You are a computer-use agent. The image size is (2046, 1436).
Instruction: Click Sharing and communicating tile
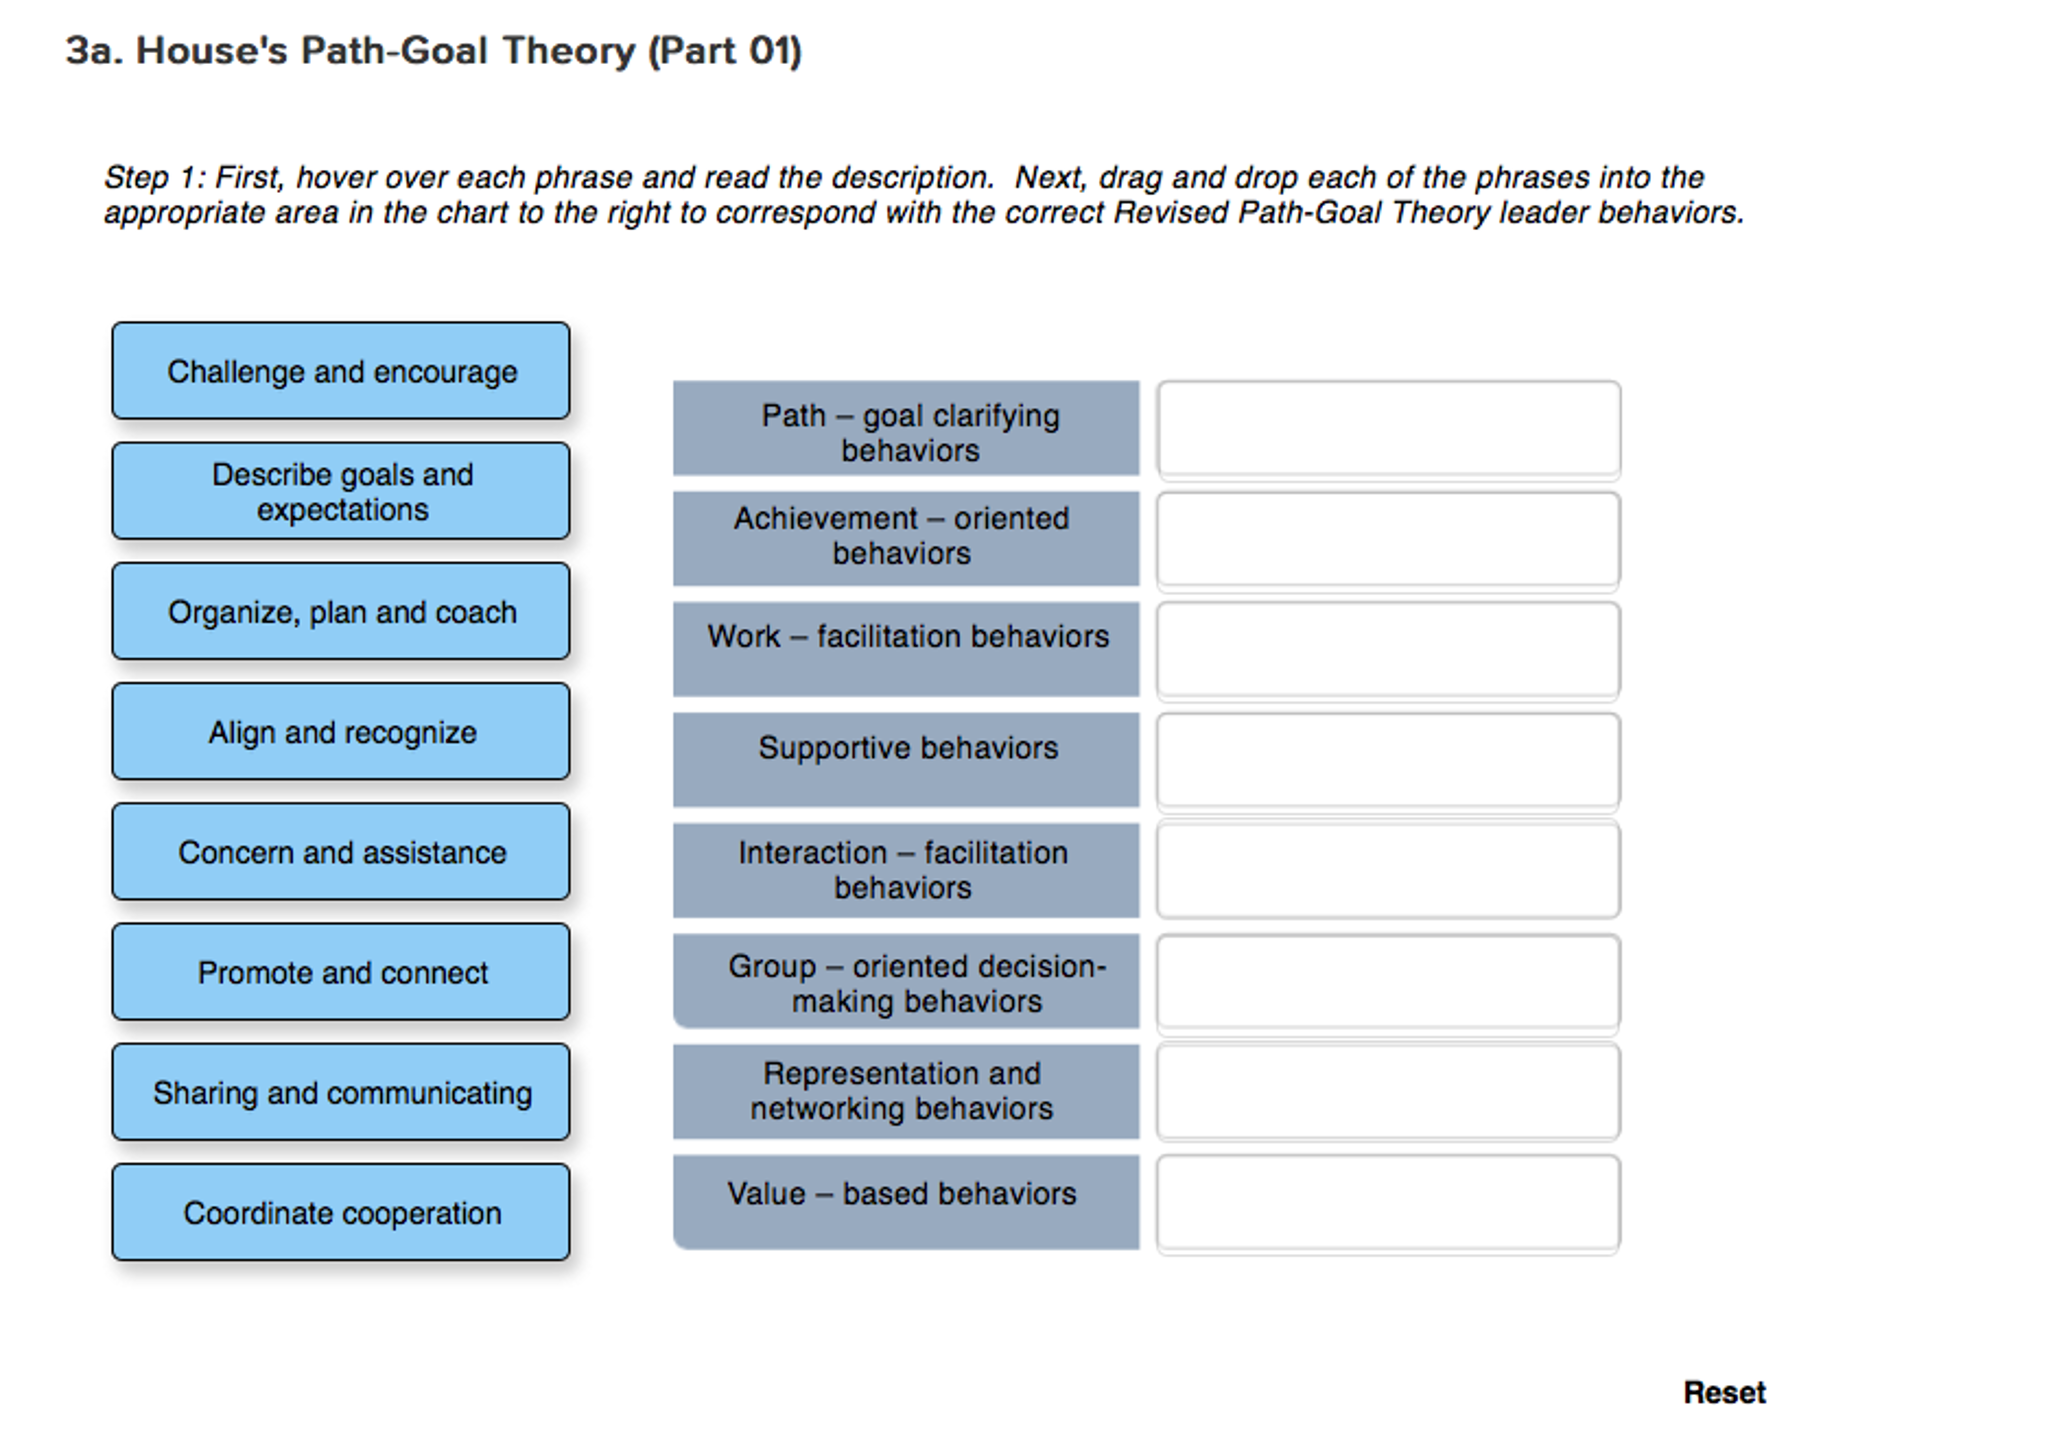point(341,1092)
